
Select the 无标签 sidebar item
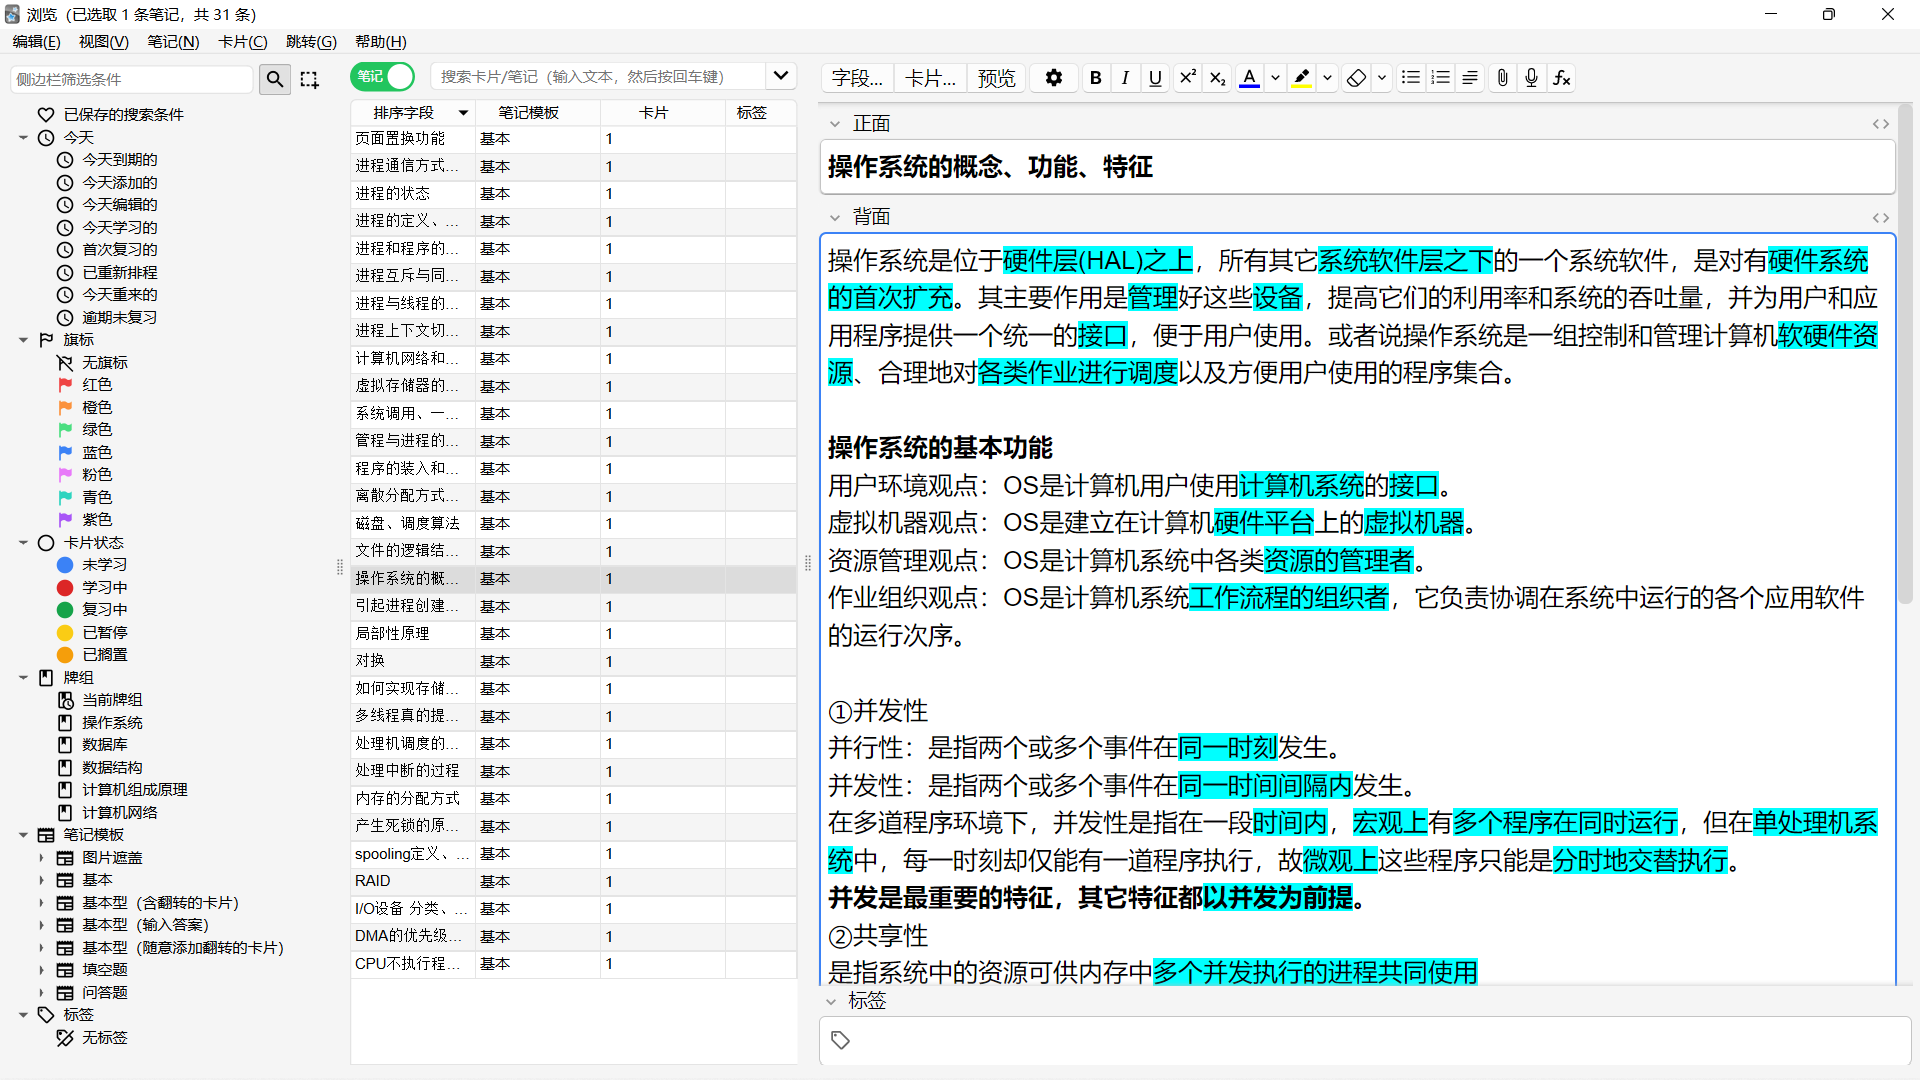point(104,1038)
